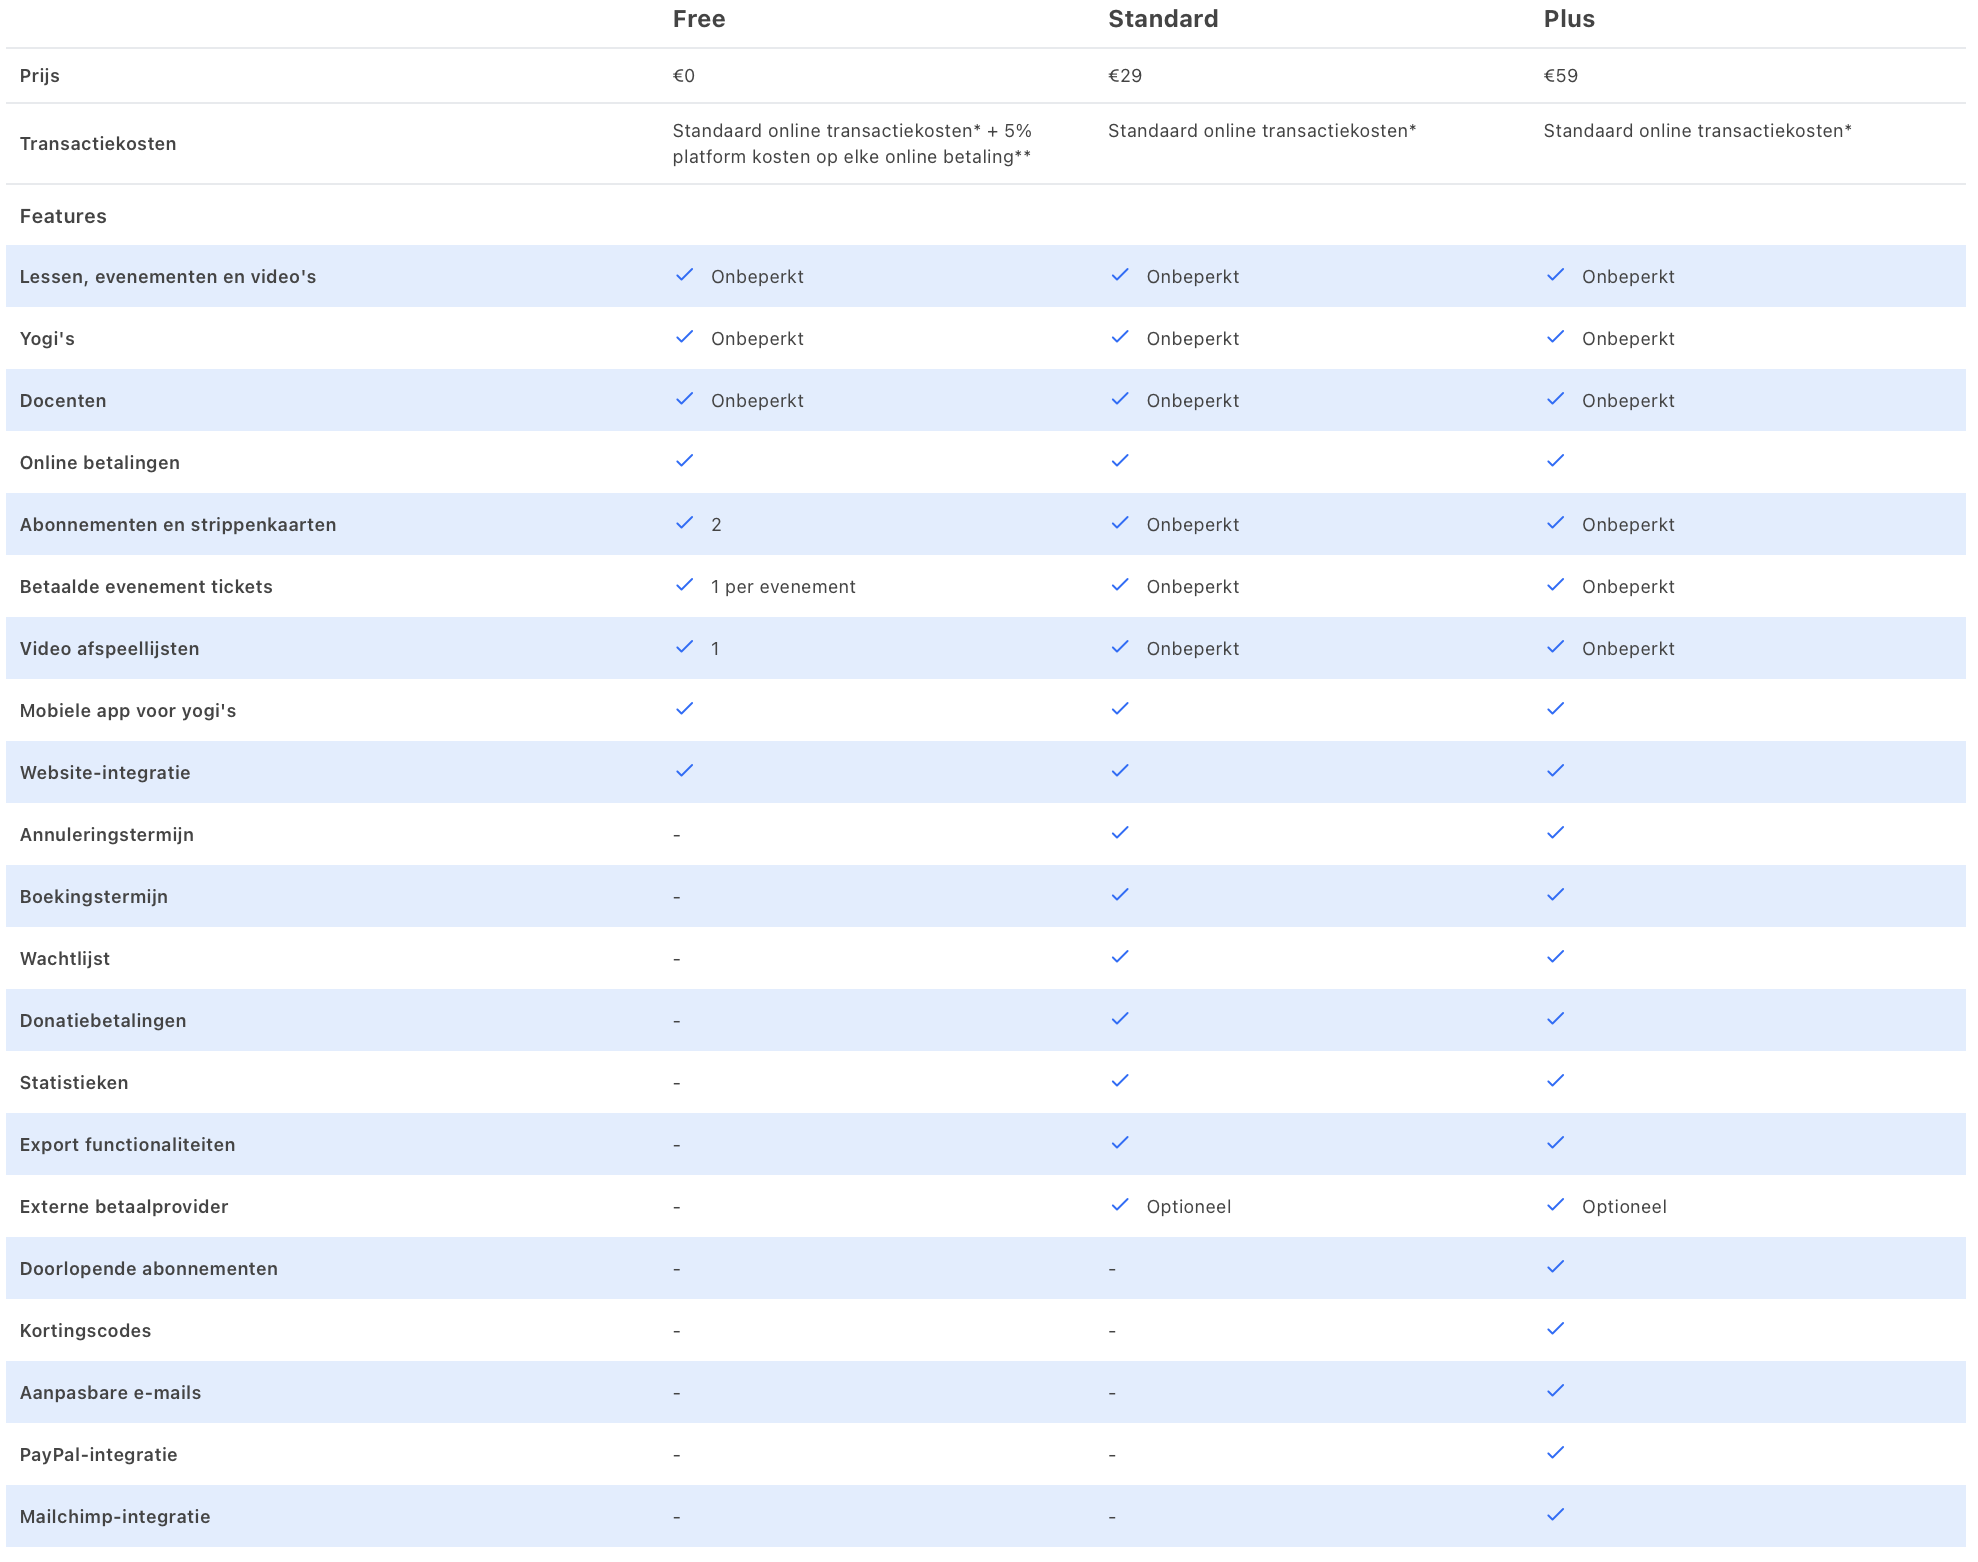This screenshot has width=1978, height=1562.
Task: Click the Doorlopende abonnementen label
Action: pos(149,1269)
